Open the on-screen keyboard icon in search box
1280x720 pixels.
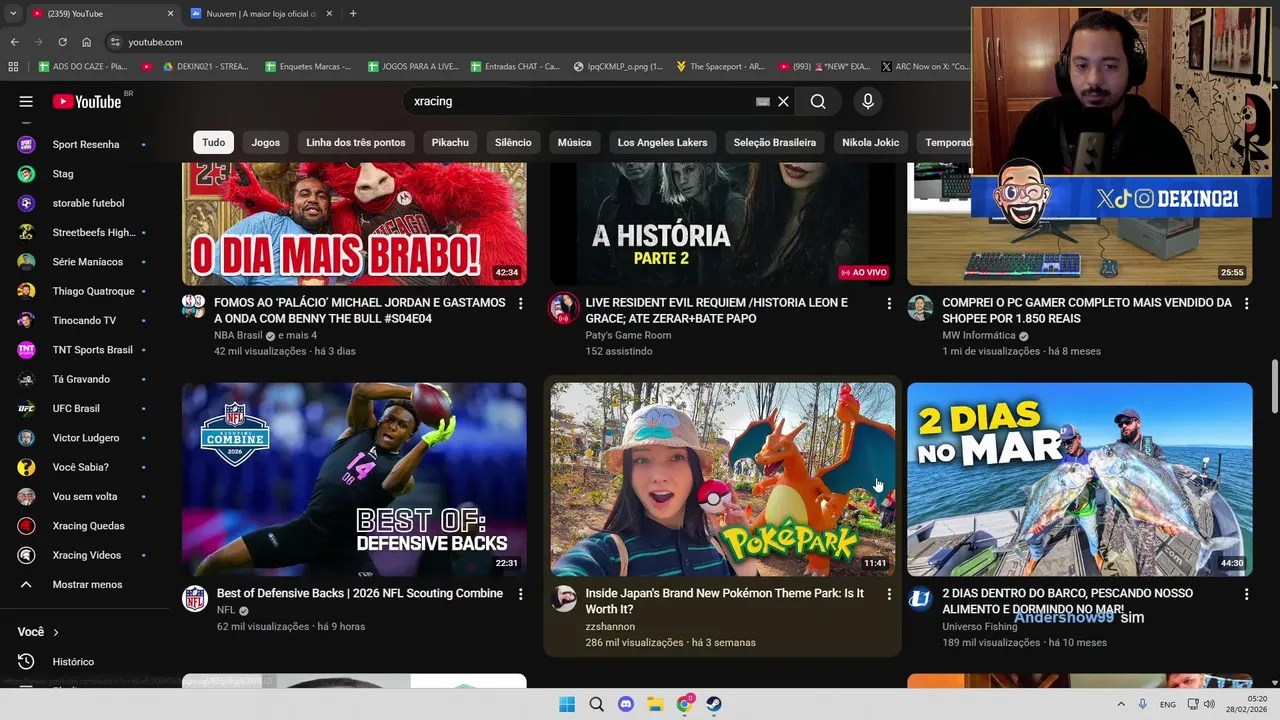[763, 101]
